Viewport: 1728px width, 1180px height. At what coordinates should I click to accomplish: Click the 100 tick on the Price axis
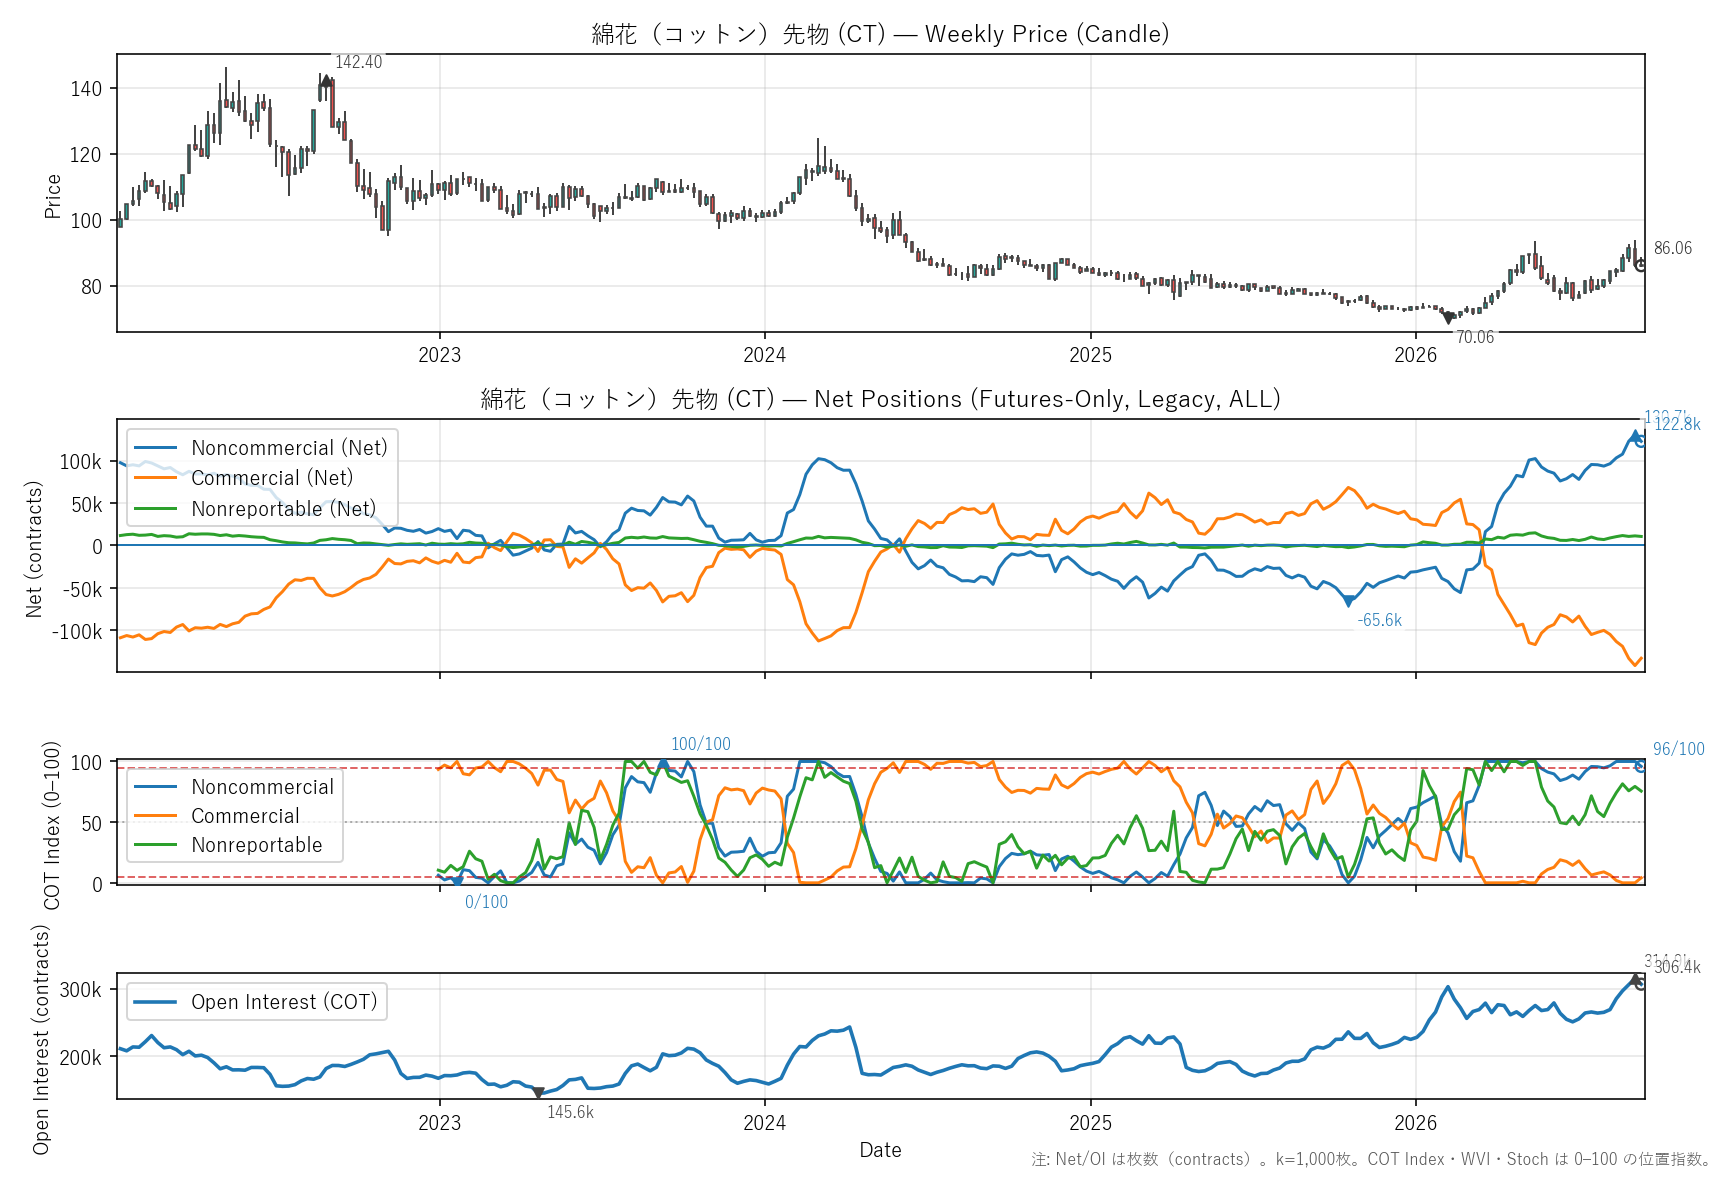(x=86, y=220)
